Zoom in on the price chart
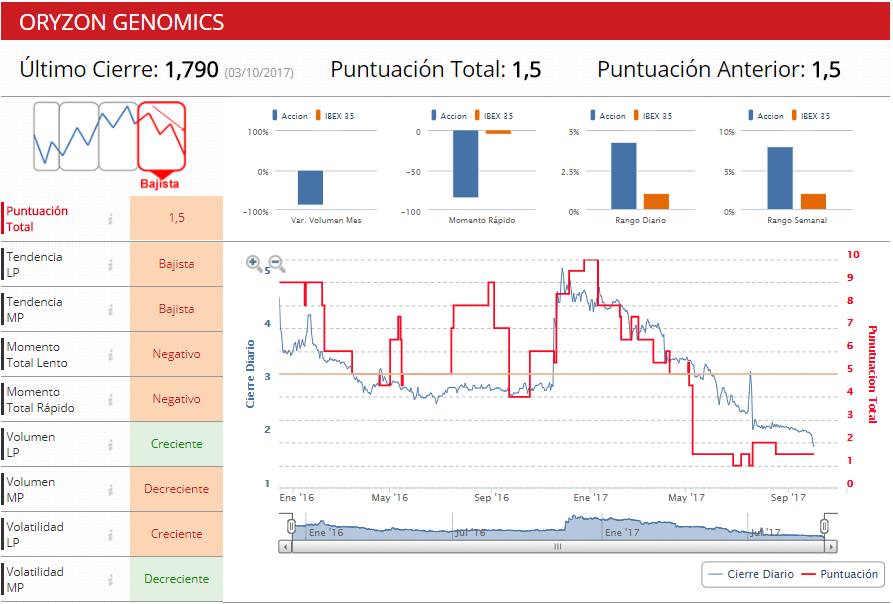The image size is (893, 604). pyautogui.click(x=254, y=263)
